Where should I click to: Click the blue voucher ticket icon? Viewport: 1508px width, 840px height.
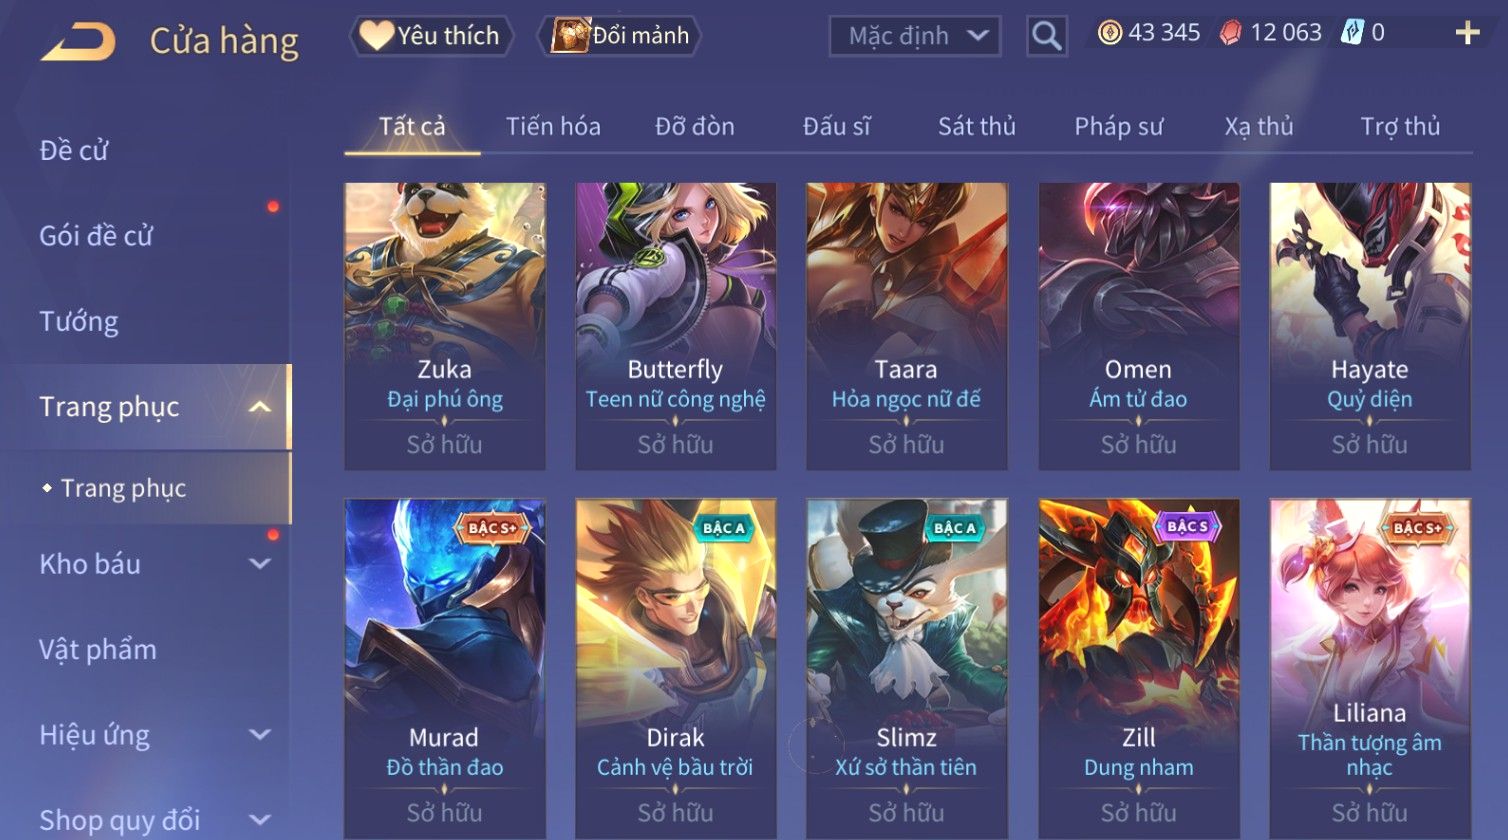[x=1352, y=33]
